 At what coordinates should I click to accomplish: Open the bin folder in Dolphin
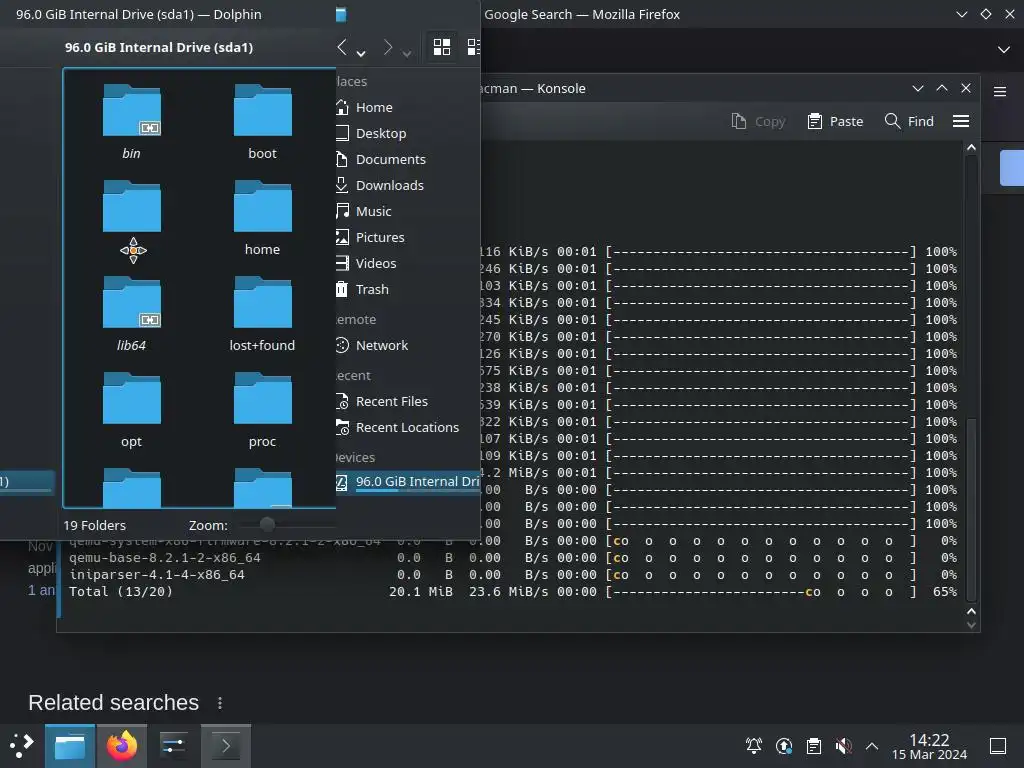(131, 122)
